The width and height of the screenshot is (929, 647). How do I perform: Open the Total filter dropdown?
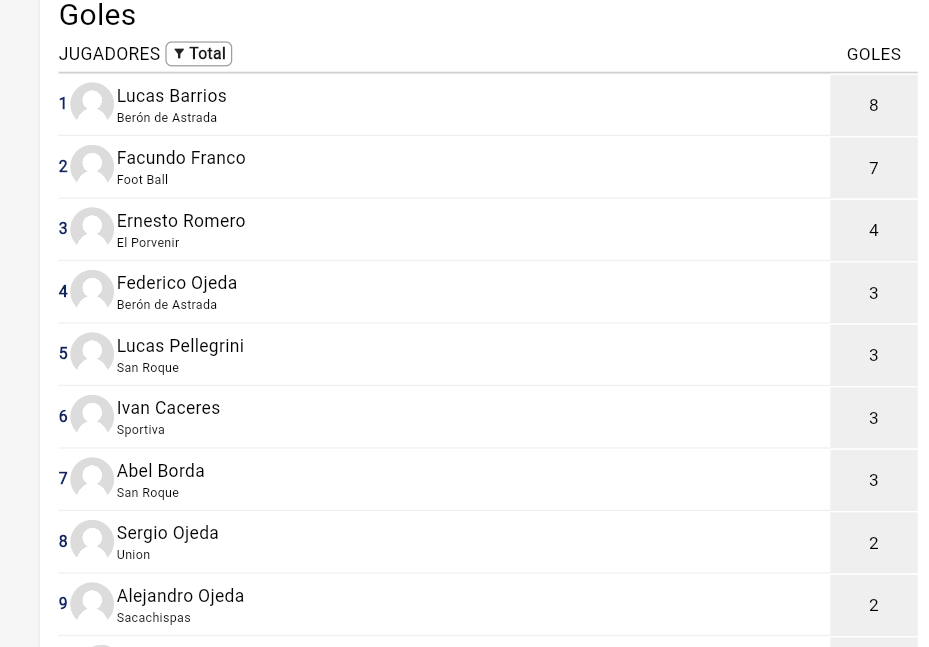[198, 54]
